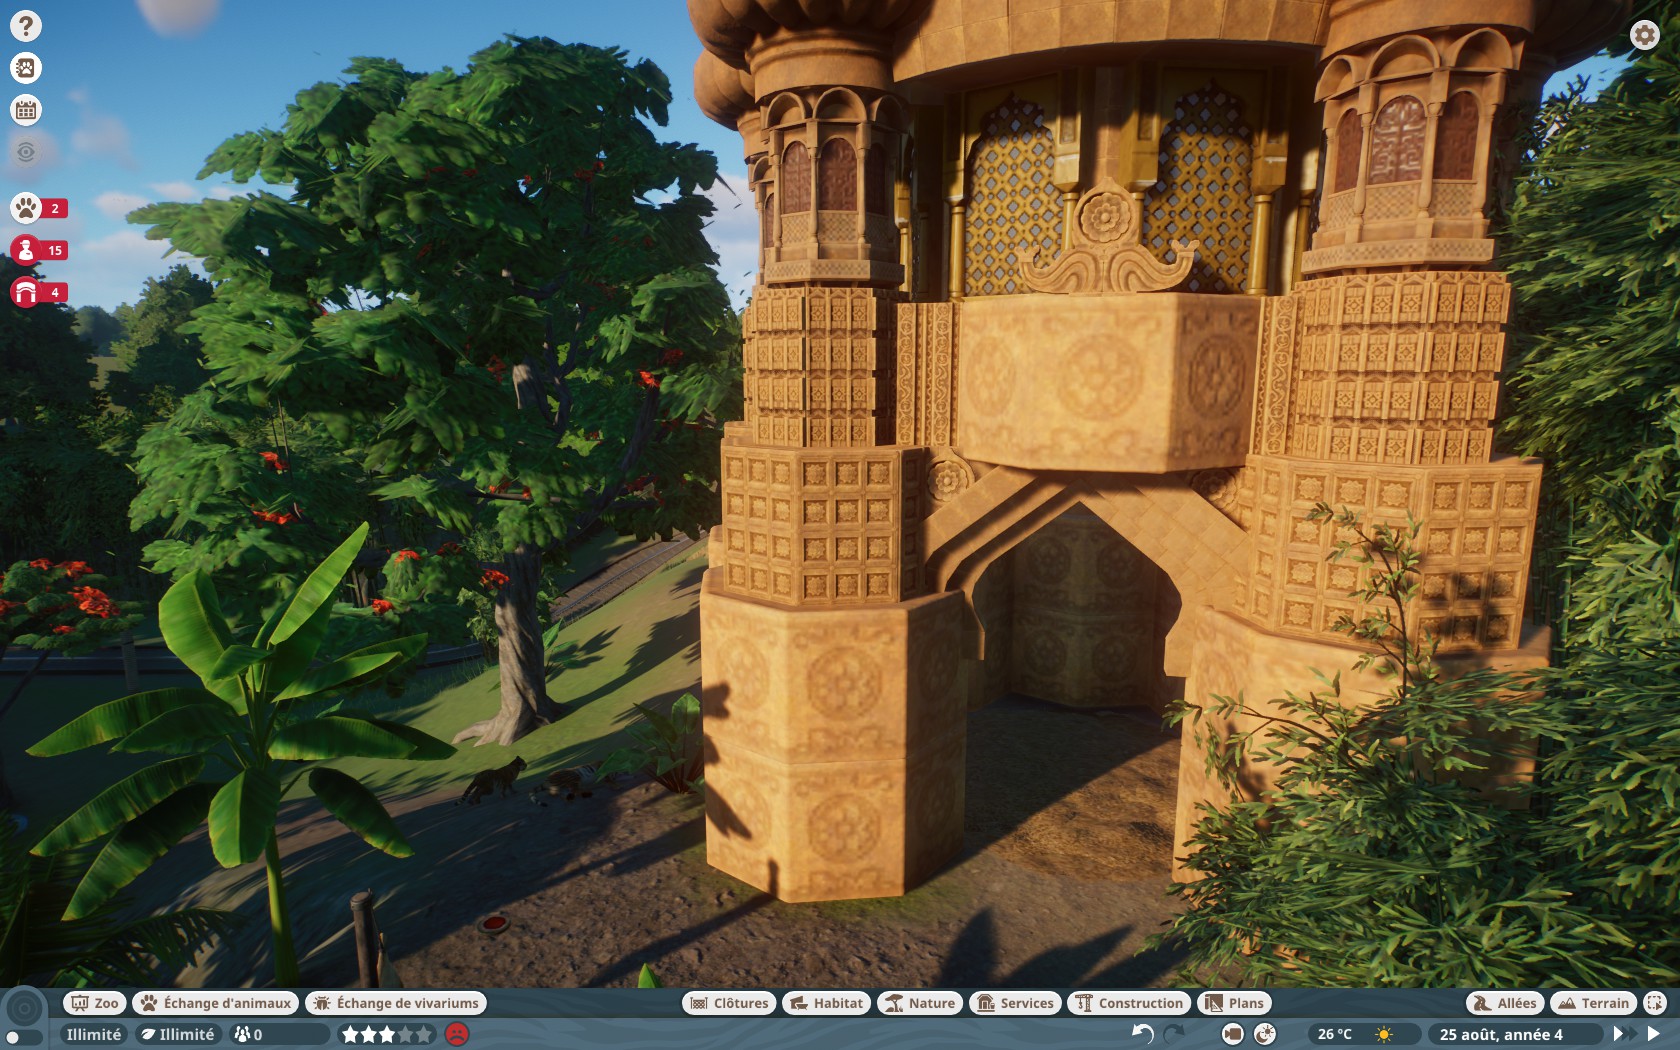Open the Zoo management tab

coord(95,1003)
